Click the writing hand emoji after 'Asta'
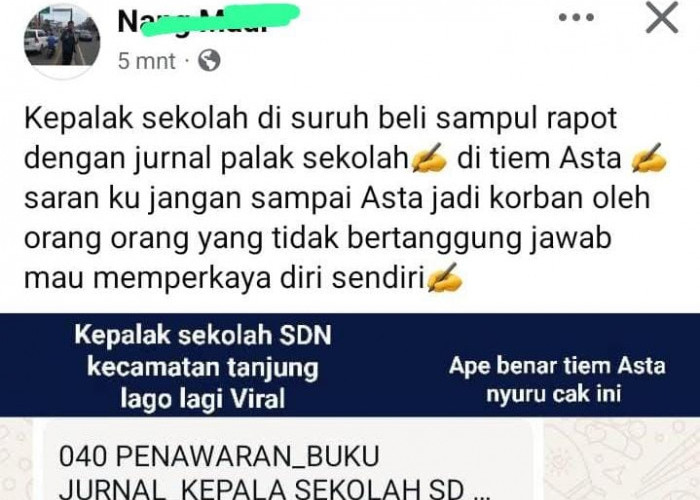The width and height of the screenshot is (700, 500). click(x=650, y=158)
